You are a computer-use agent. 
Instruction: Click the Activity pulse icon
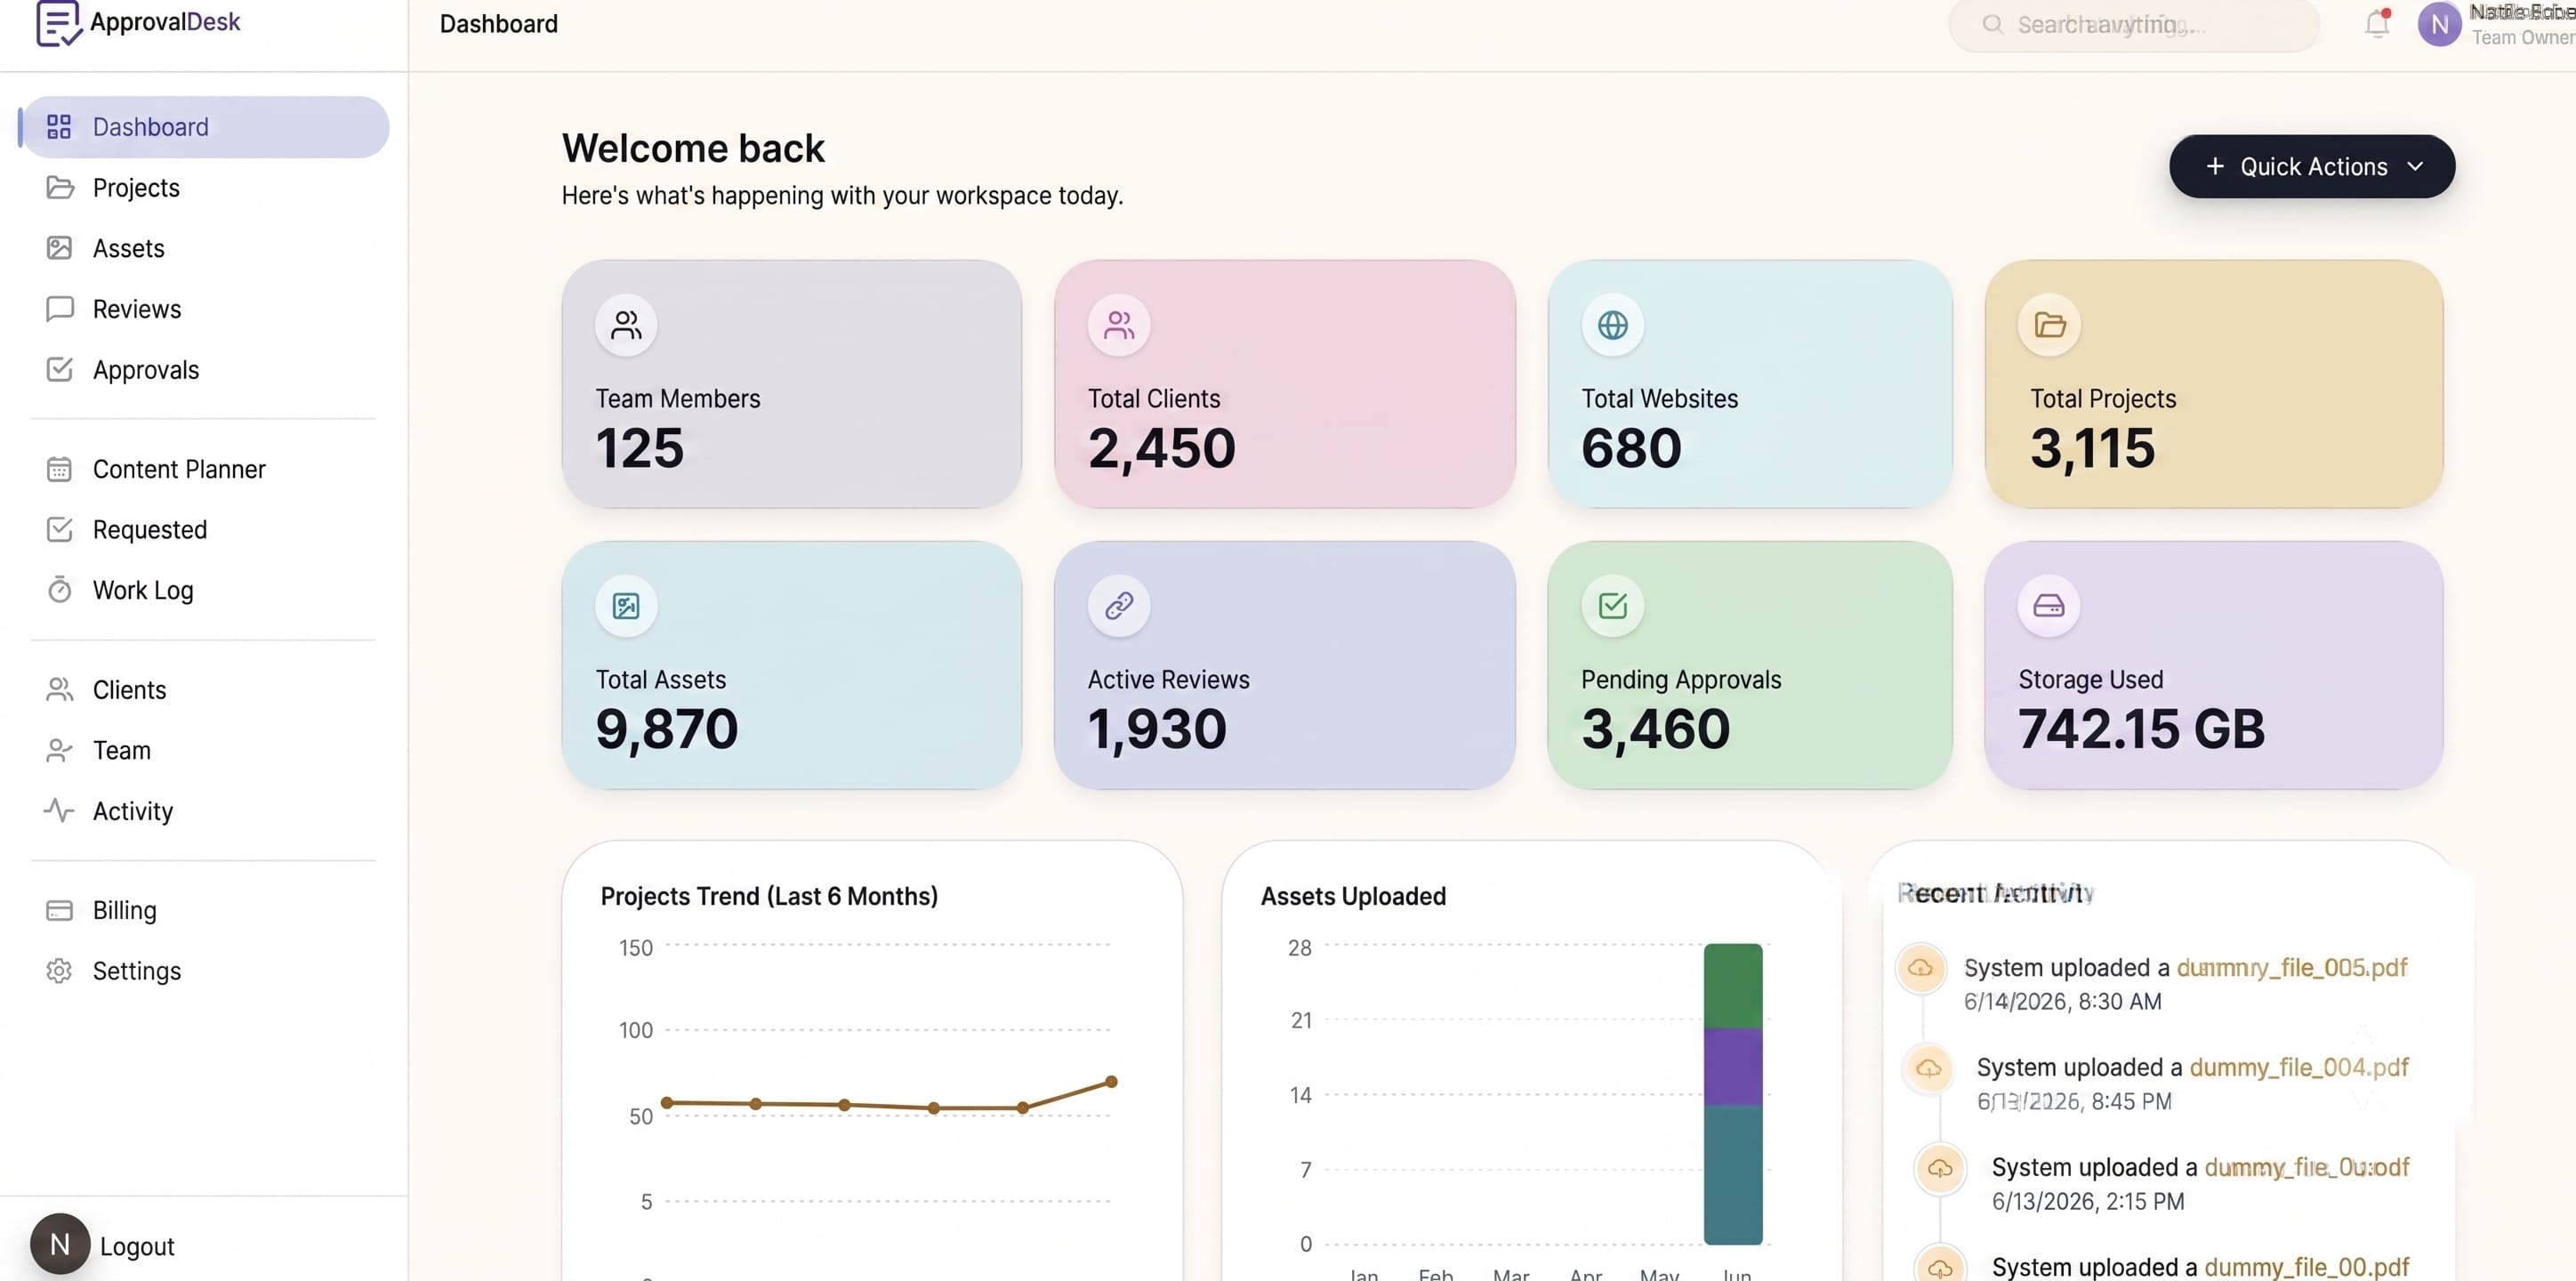pyautogui.click(x=59, y=810)
